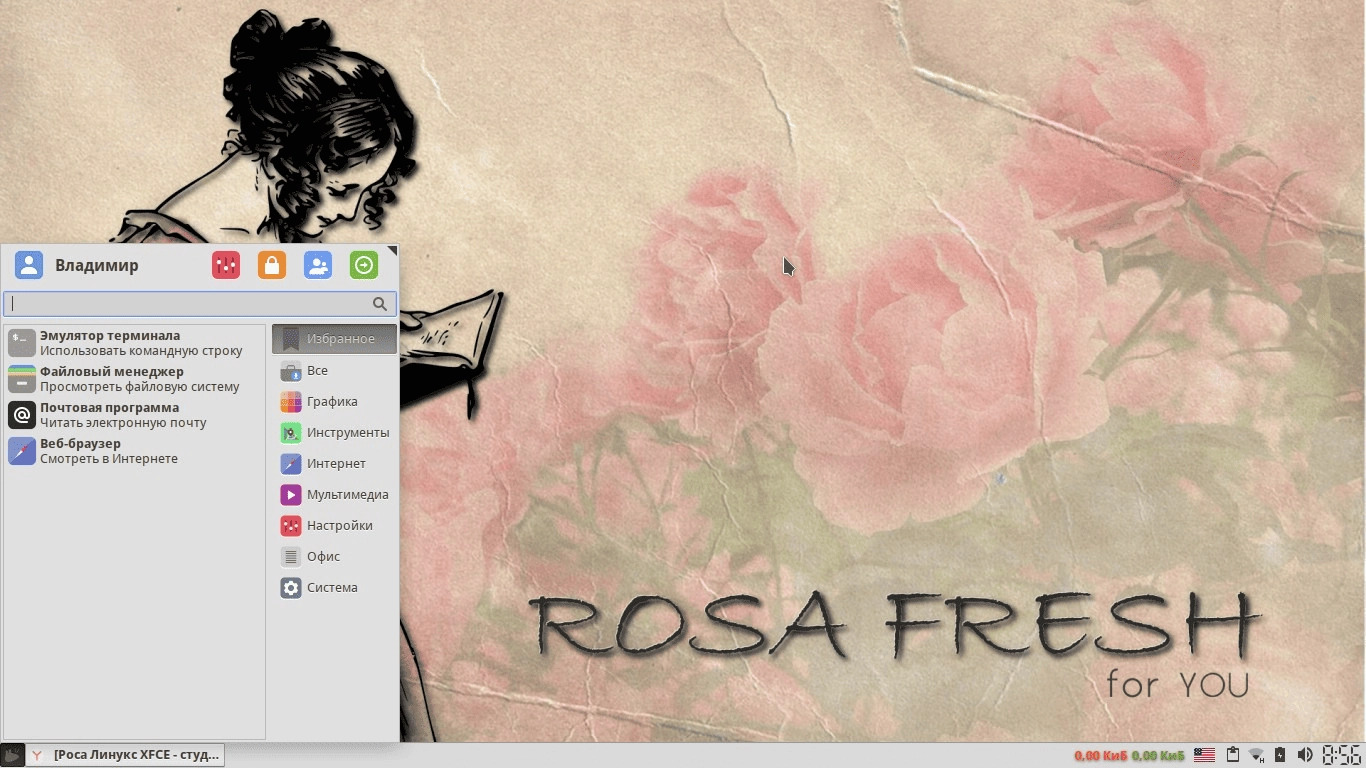Open the Интернет category

(x=334, y=463)
